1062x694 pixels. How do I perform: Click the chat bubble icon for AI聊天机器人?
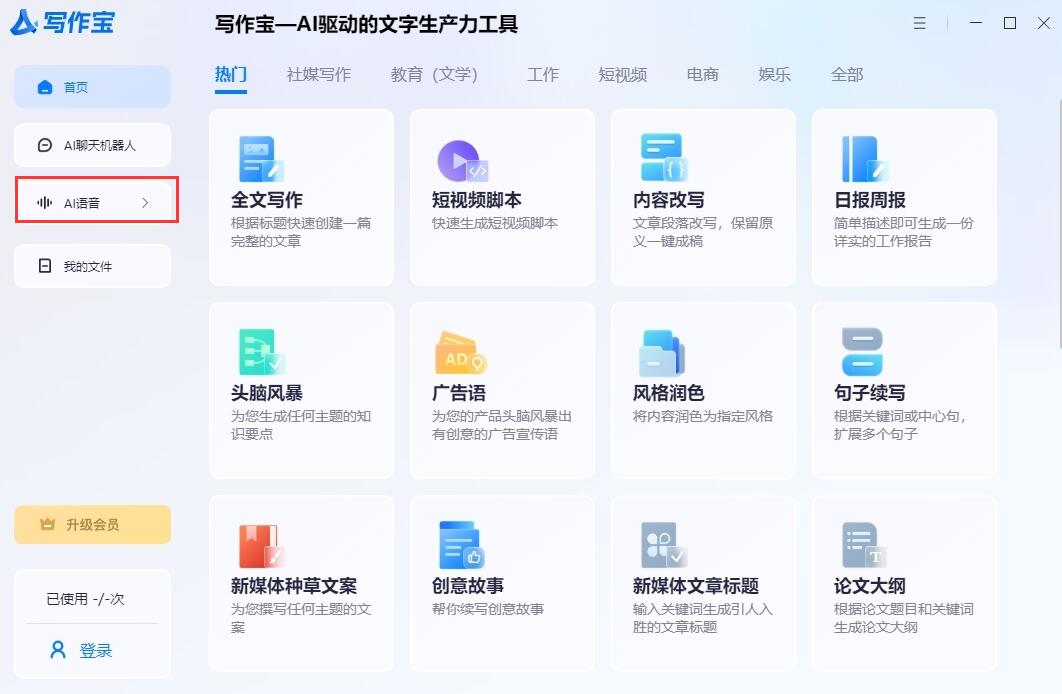(45, 145)
